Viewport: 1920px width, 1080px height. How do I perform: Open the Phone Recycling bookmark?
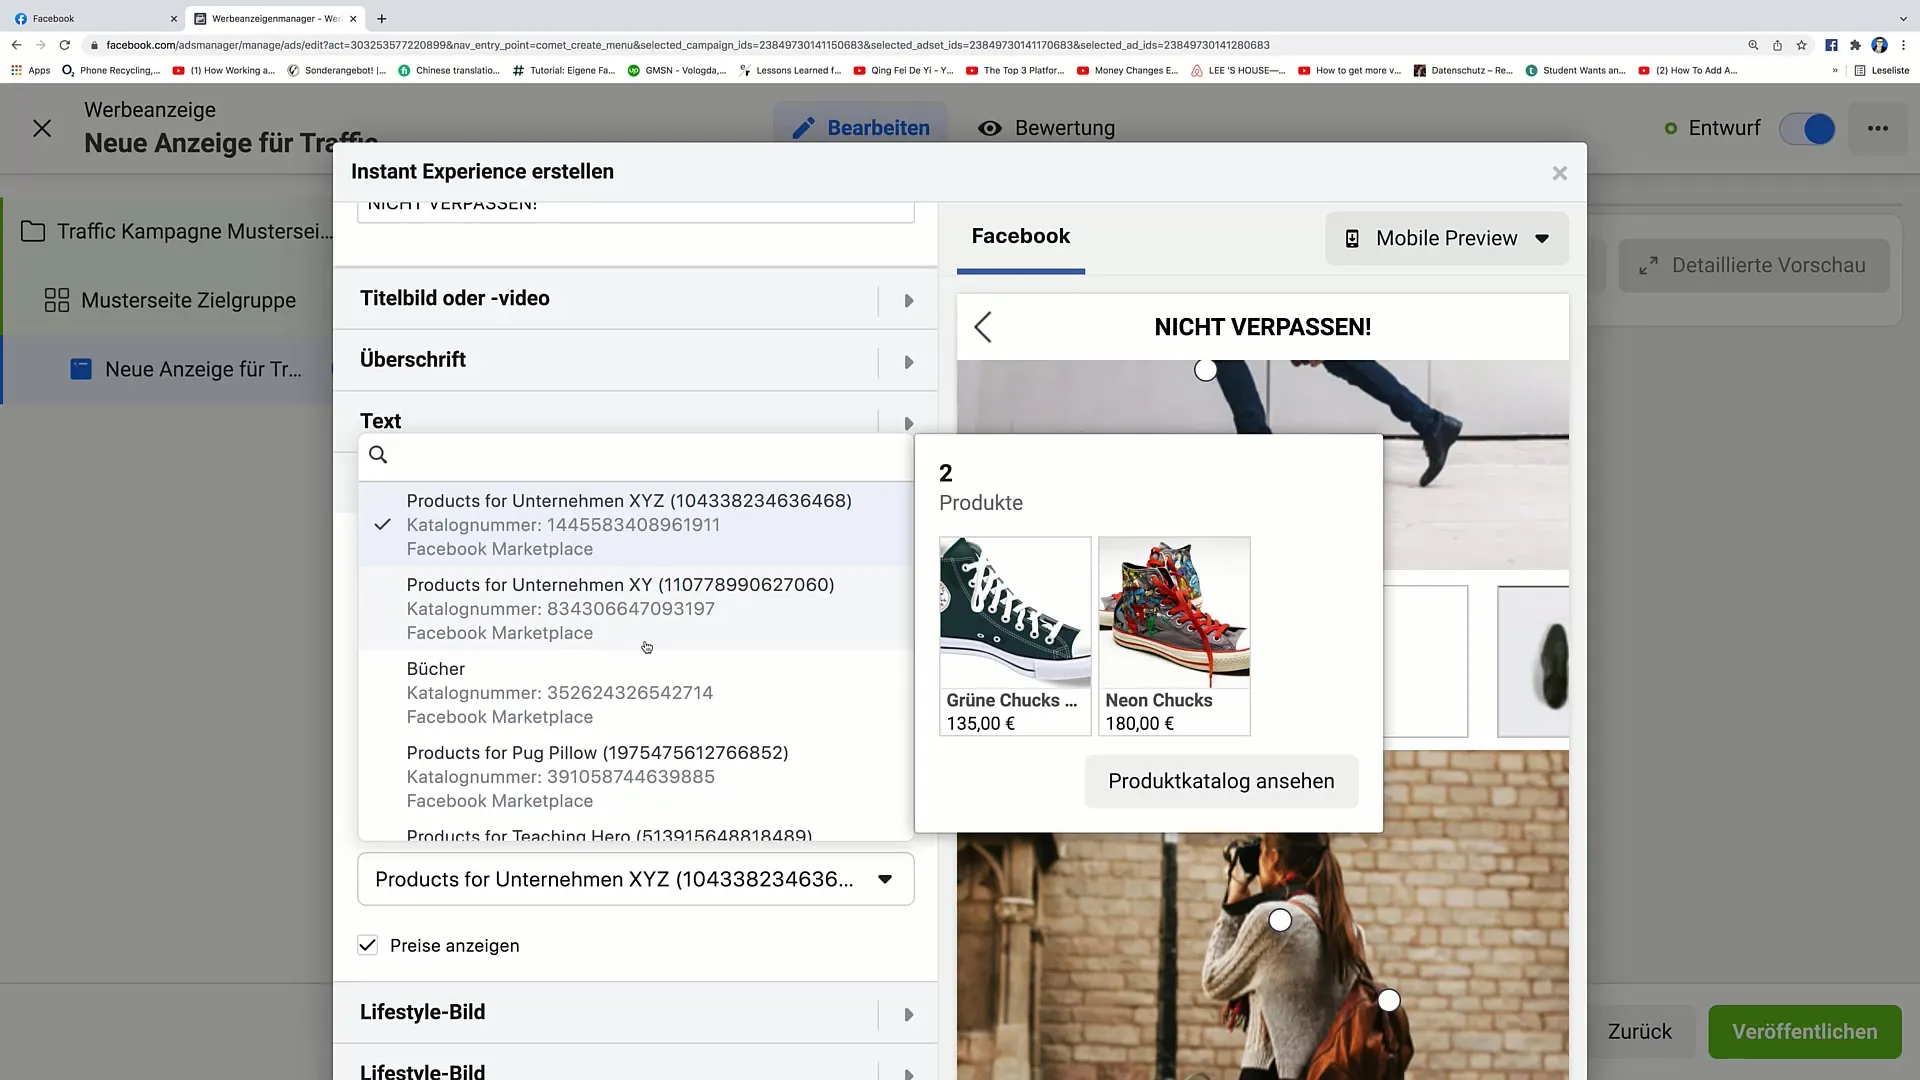pos(111,70)
